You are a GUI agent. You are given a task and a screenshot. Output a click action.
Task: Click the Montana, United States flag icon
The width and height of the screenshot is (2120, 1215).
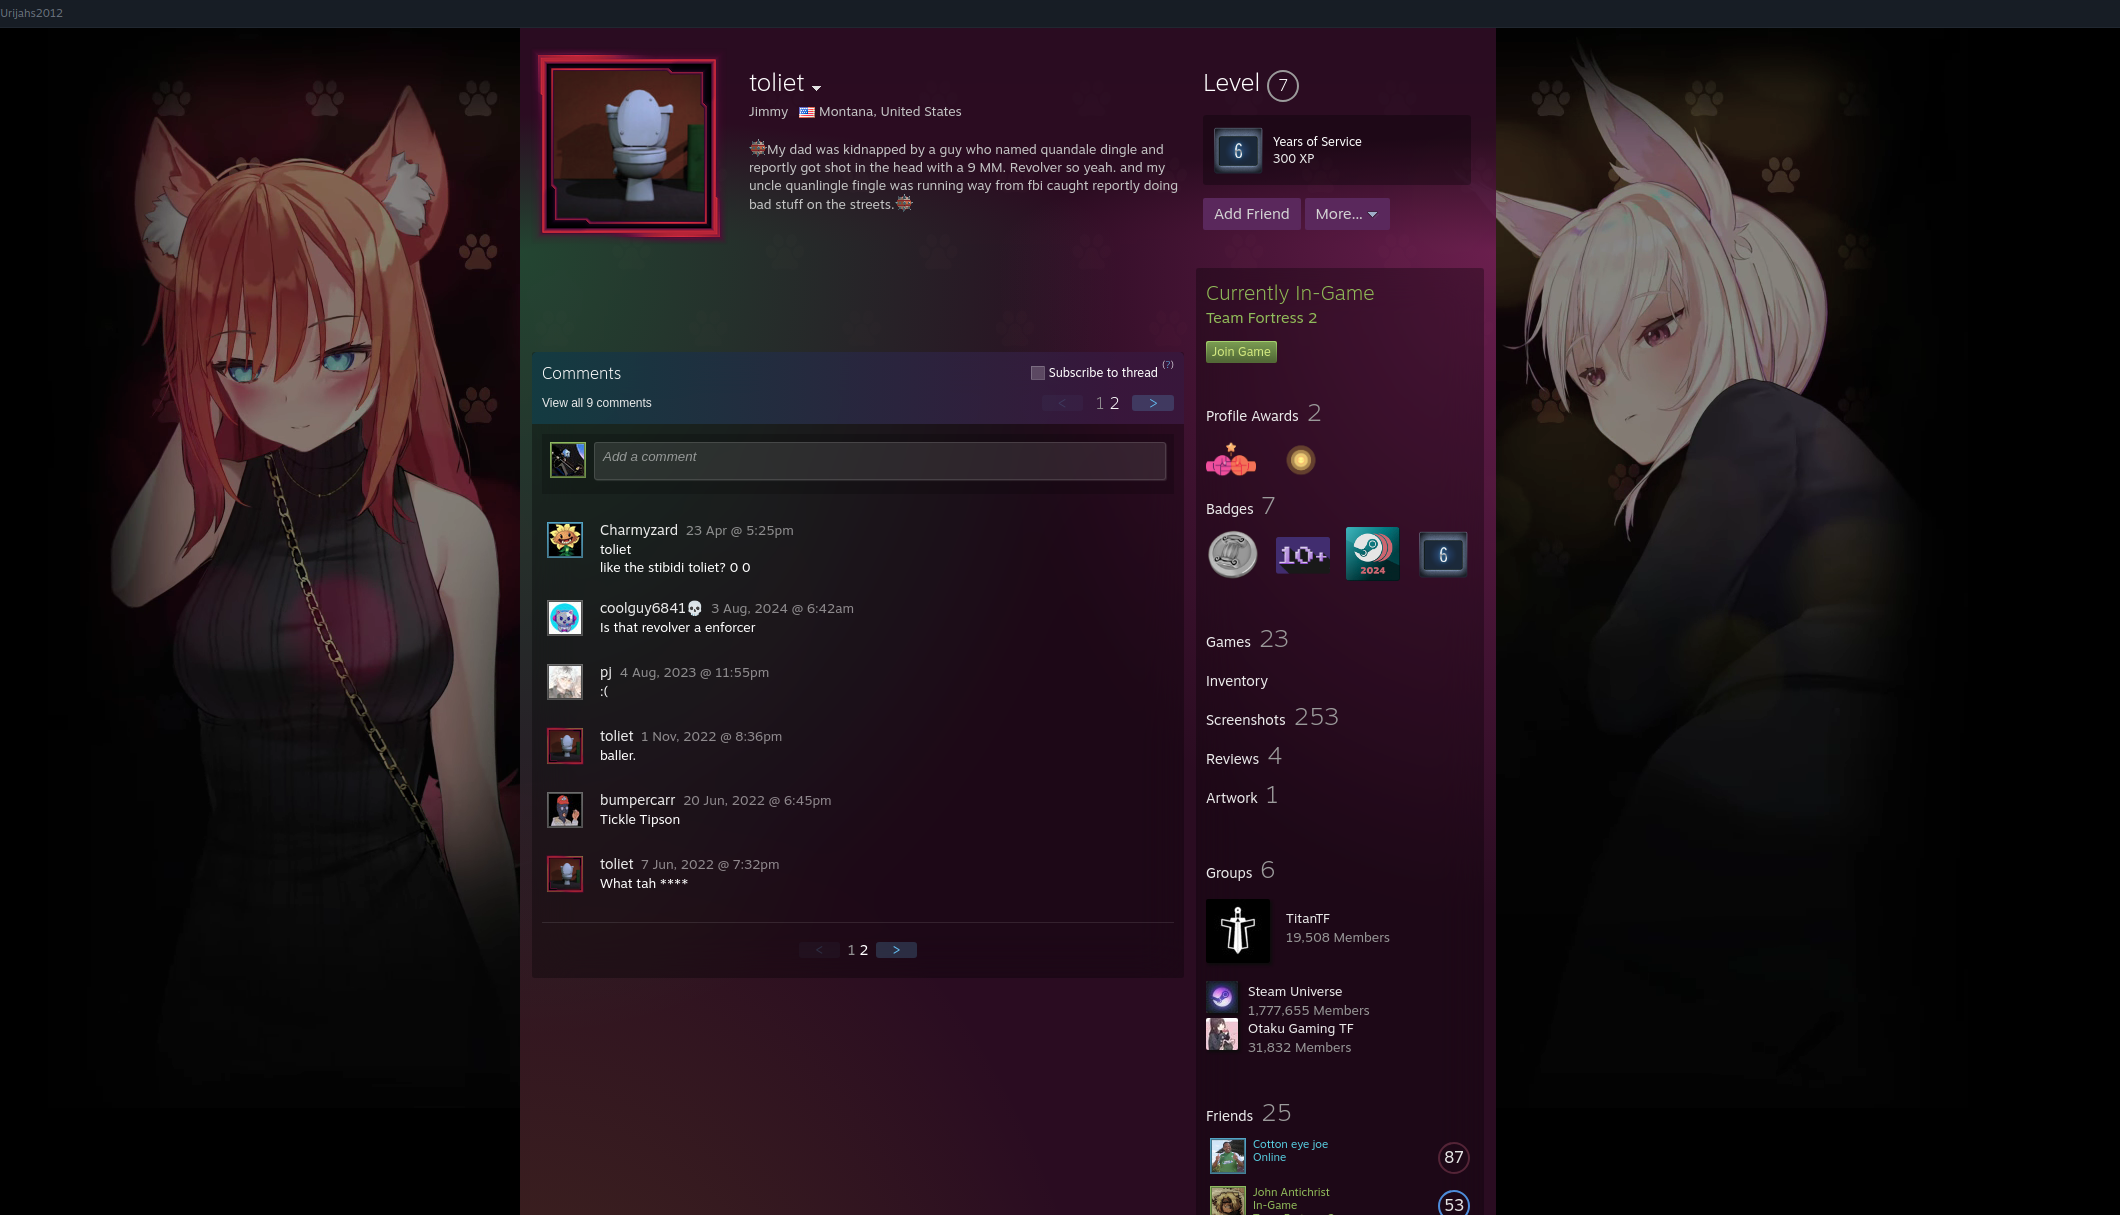pyautogui.click(x=806, y=112)
